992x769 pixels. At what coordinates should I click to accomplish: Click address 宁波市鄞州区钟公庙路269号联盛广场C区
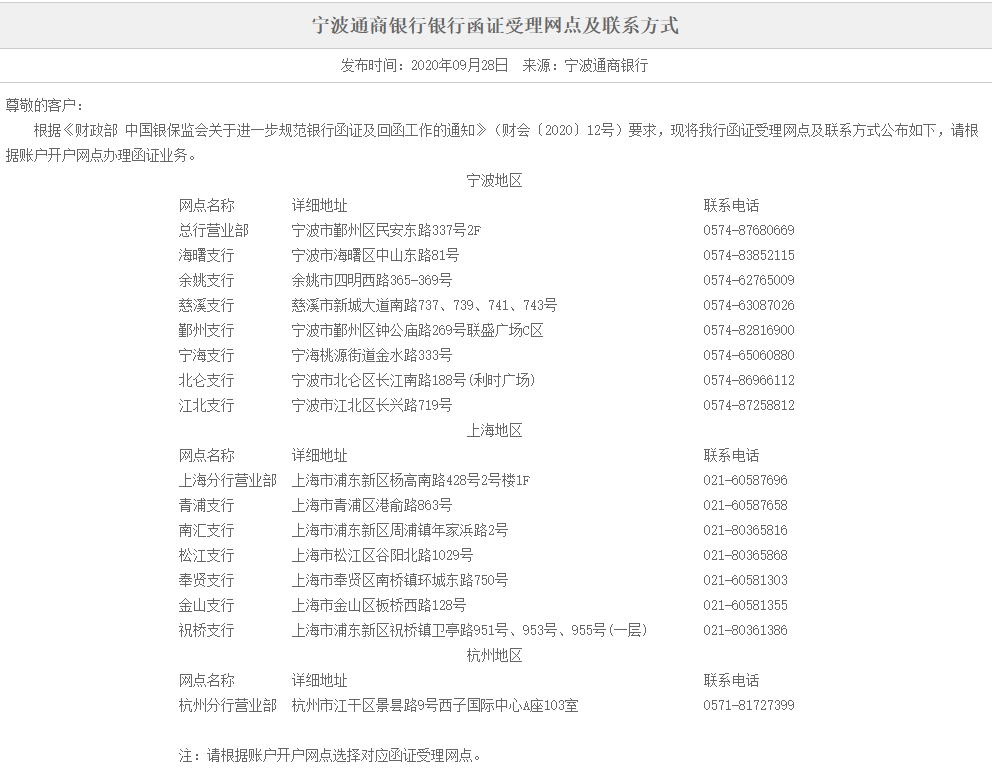pos(418,330)
